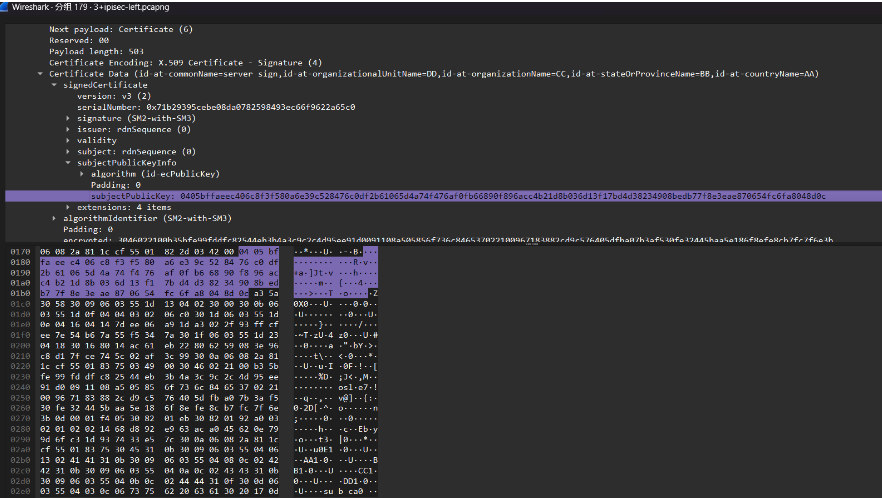This screenshot has width=882, height=498.
Task: Expand the extensions: 4 items node
Action: (68, 207)
